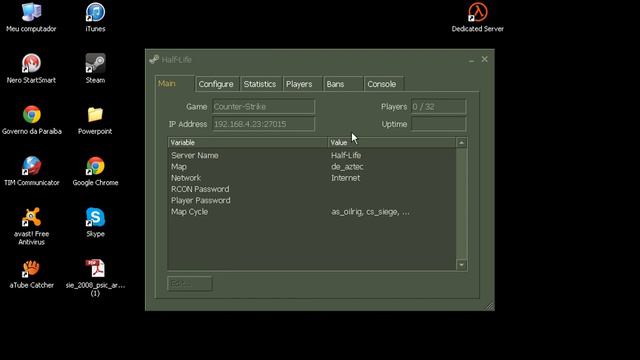Click the scrollbar down arrow
Screen dimensions: 640x360
461,265
